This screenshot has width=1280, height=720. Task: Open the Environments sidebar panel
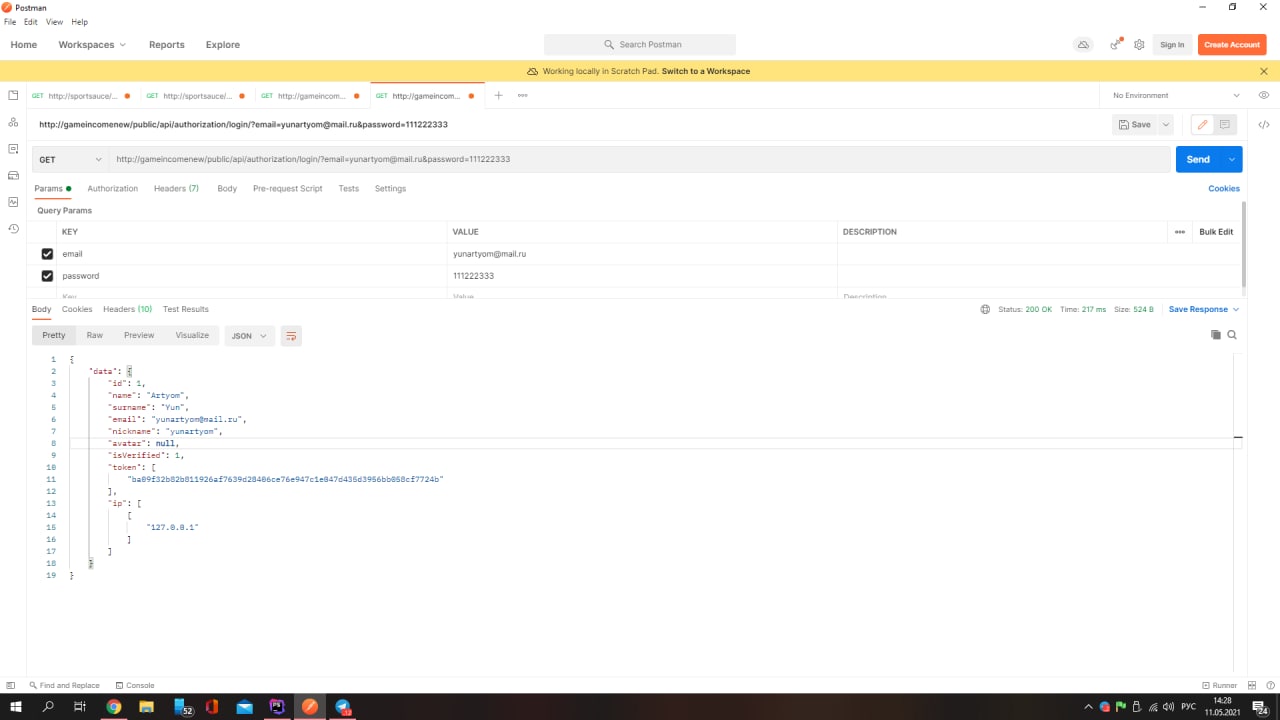tap(13, 148)
